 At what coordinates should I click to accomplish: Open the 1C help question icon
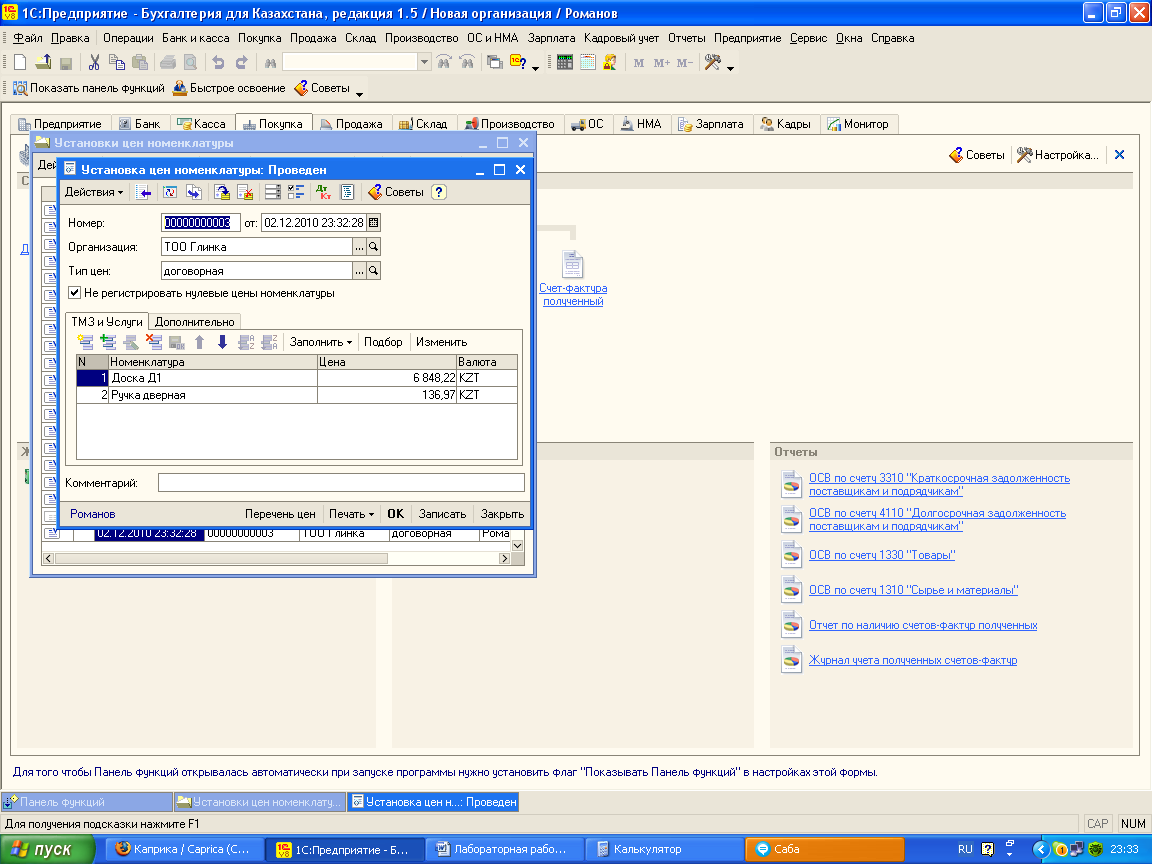518,62
